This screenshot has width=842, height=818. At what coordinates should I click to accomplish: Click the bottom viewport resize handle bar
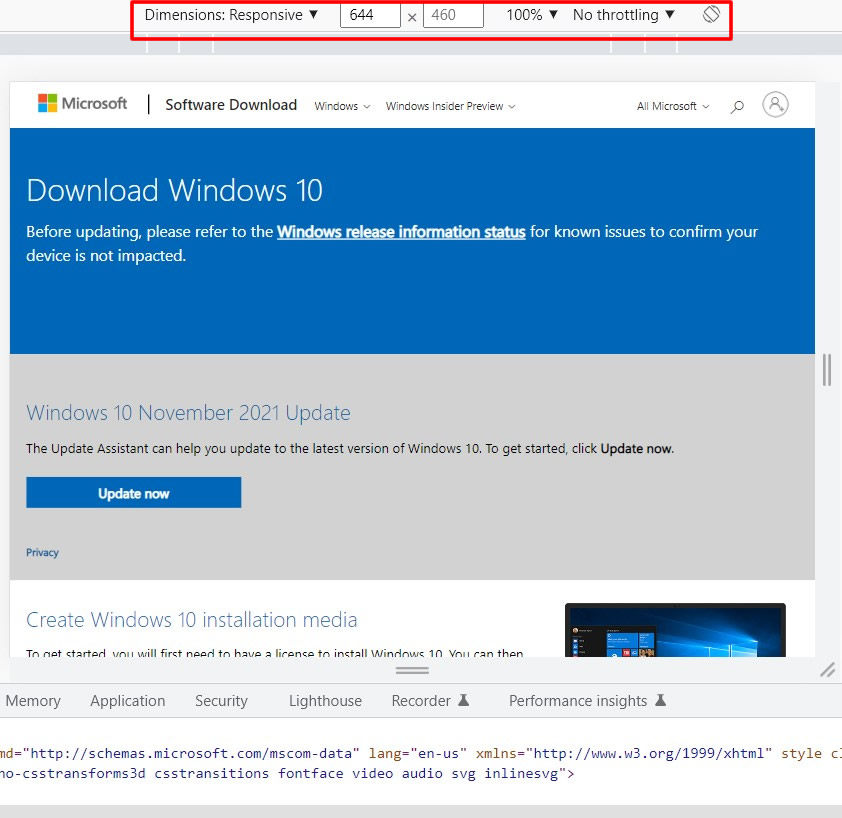pyautogui.click(x=412, y=670)
